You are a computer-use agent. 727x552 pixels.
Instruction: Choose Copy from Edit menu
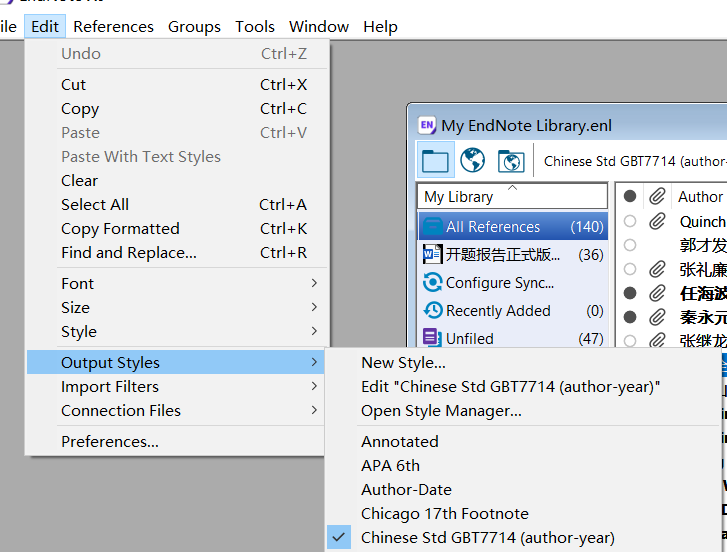(177, 108)
